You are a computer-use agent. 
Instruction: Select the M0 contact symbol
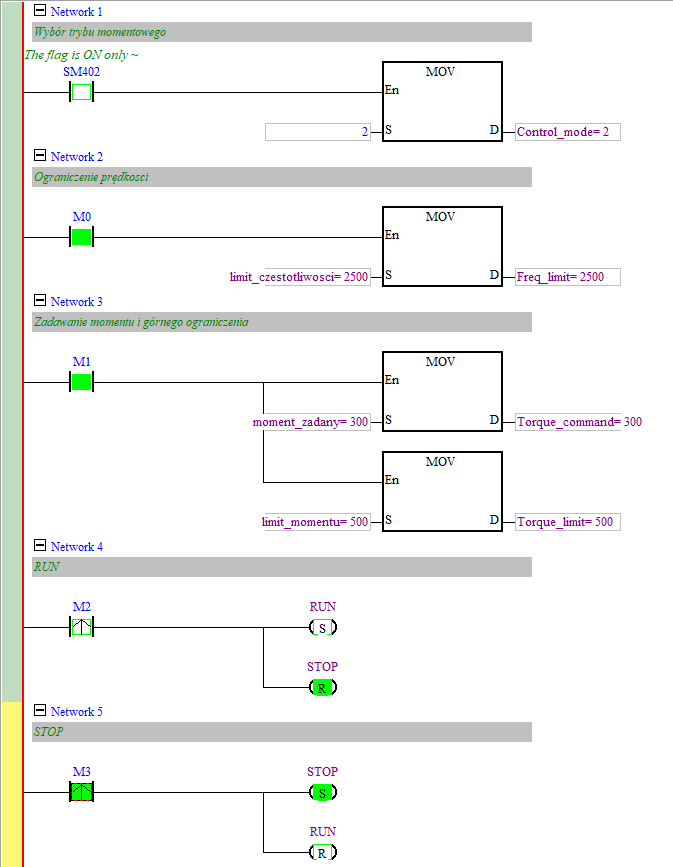81,238
